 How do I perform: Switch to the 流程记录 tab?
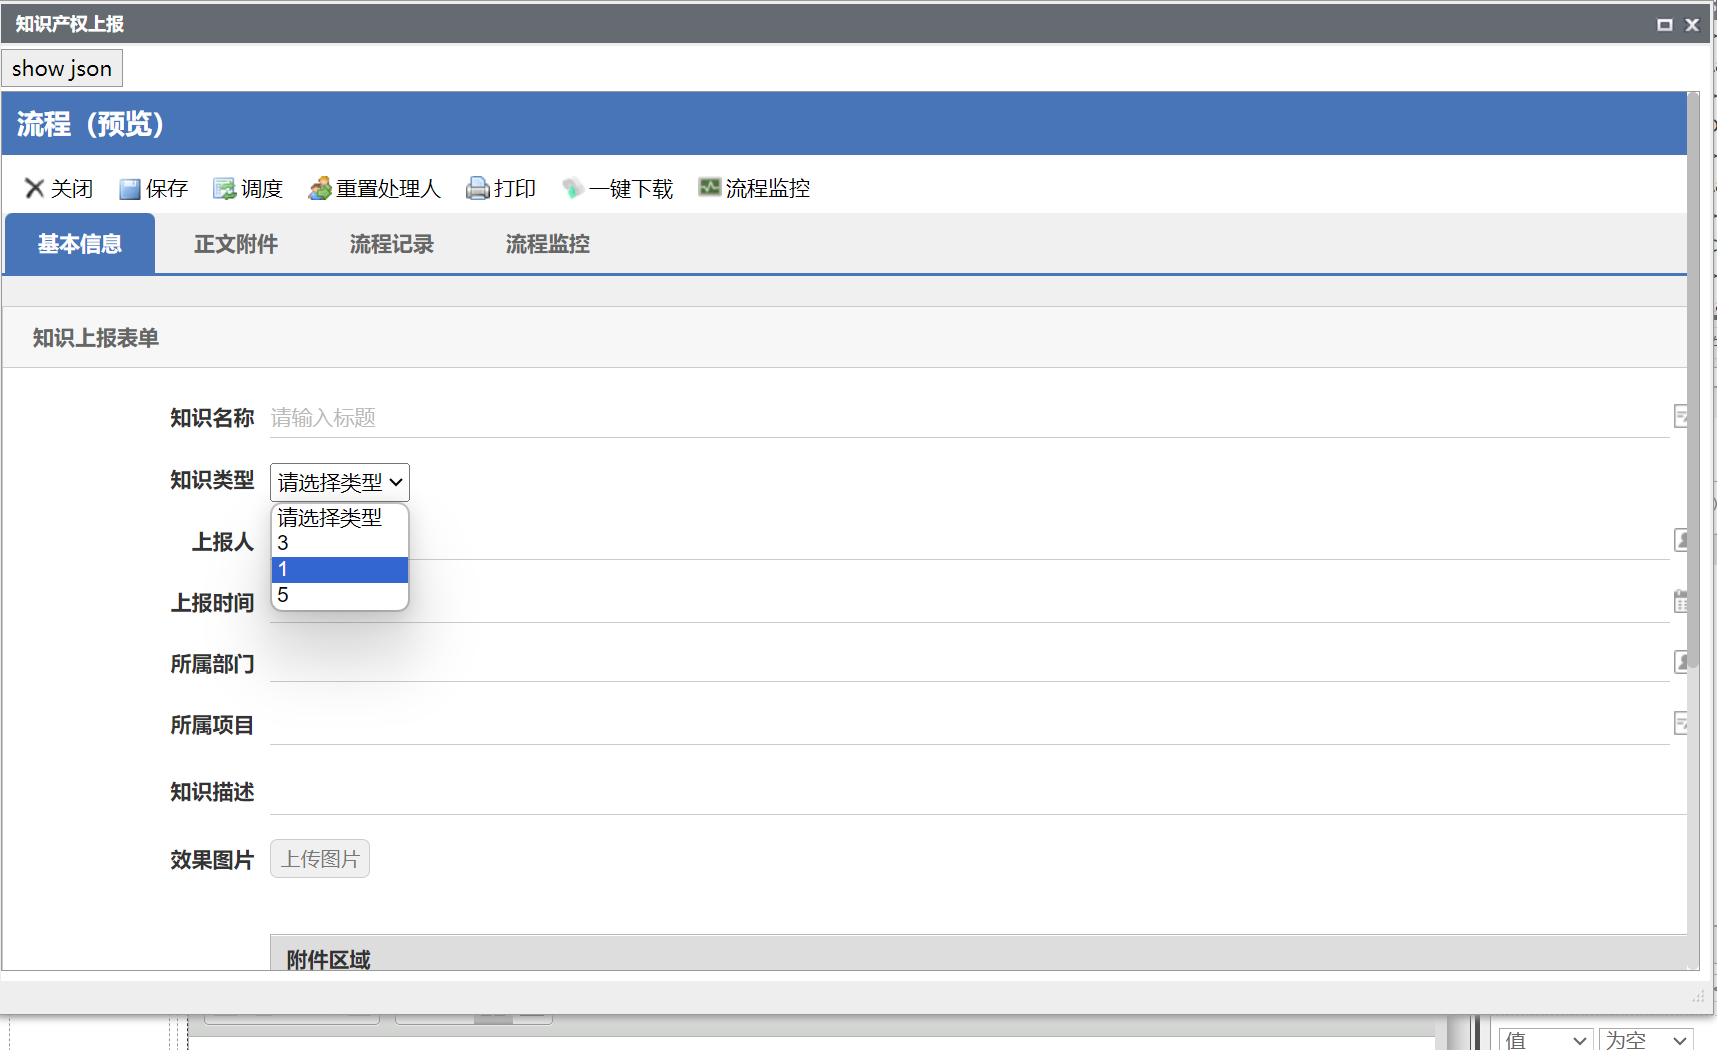pyautogui.click(x=392, y=244)
